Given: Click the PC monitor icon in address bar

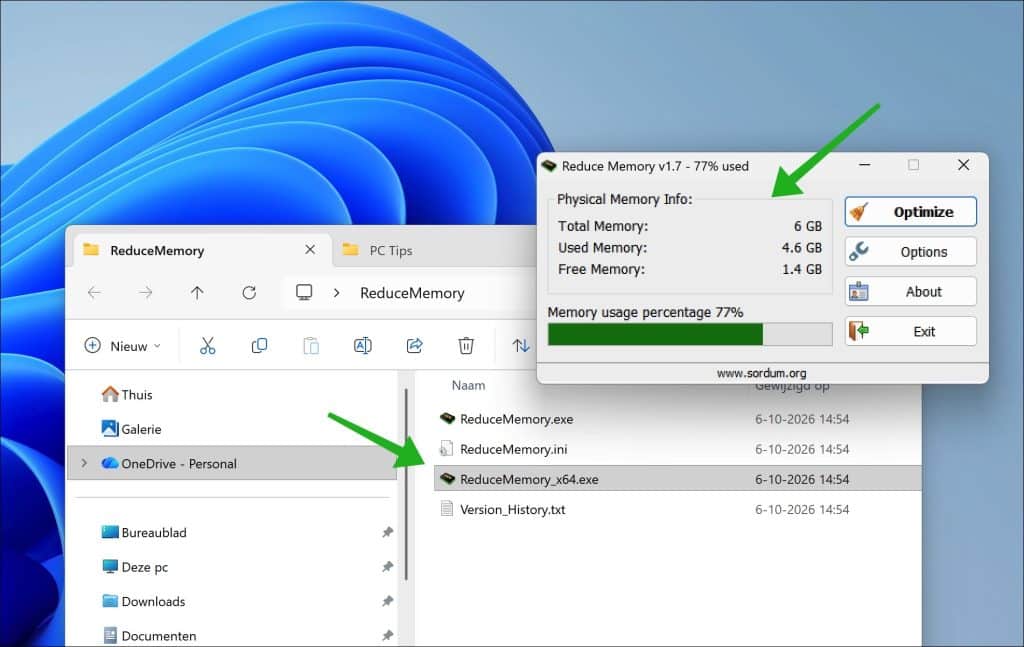Looking at the screenshot, I should coord(304,292).
